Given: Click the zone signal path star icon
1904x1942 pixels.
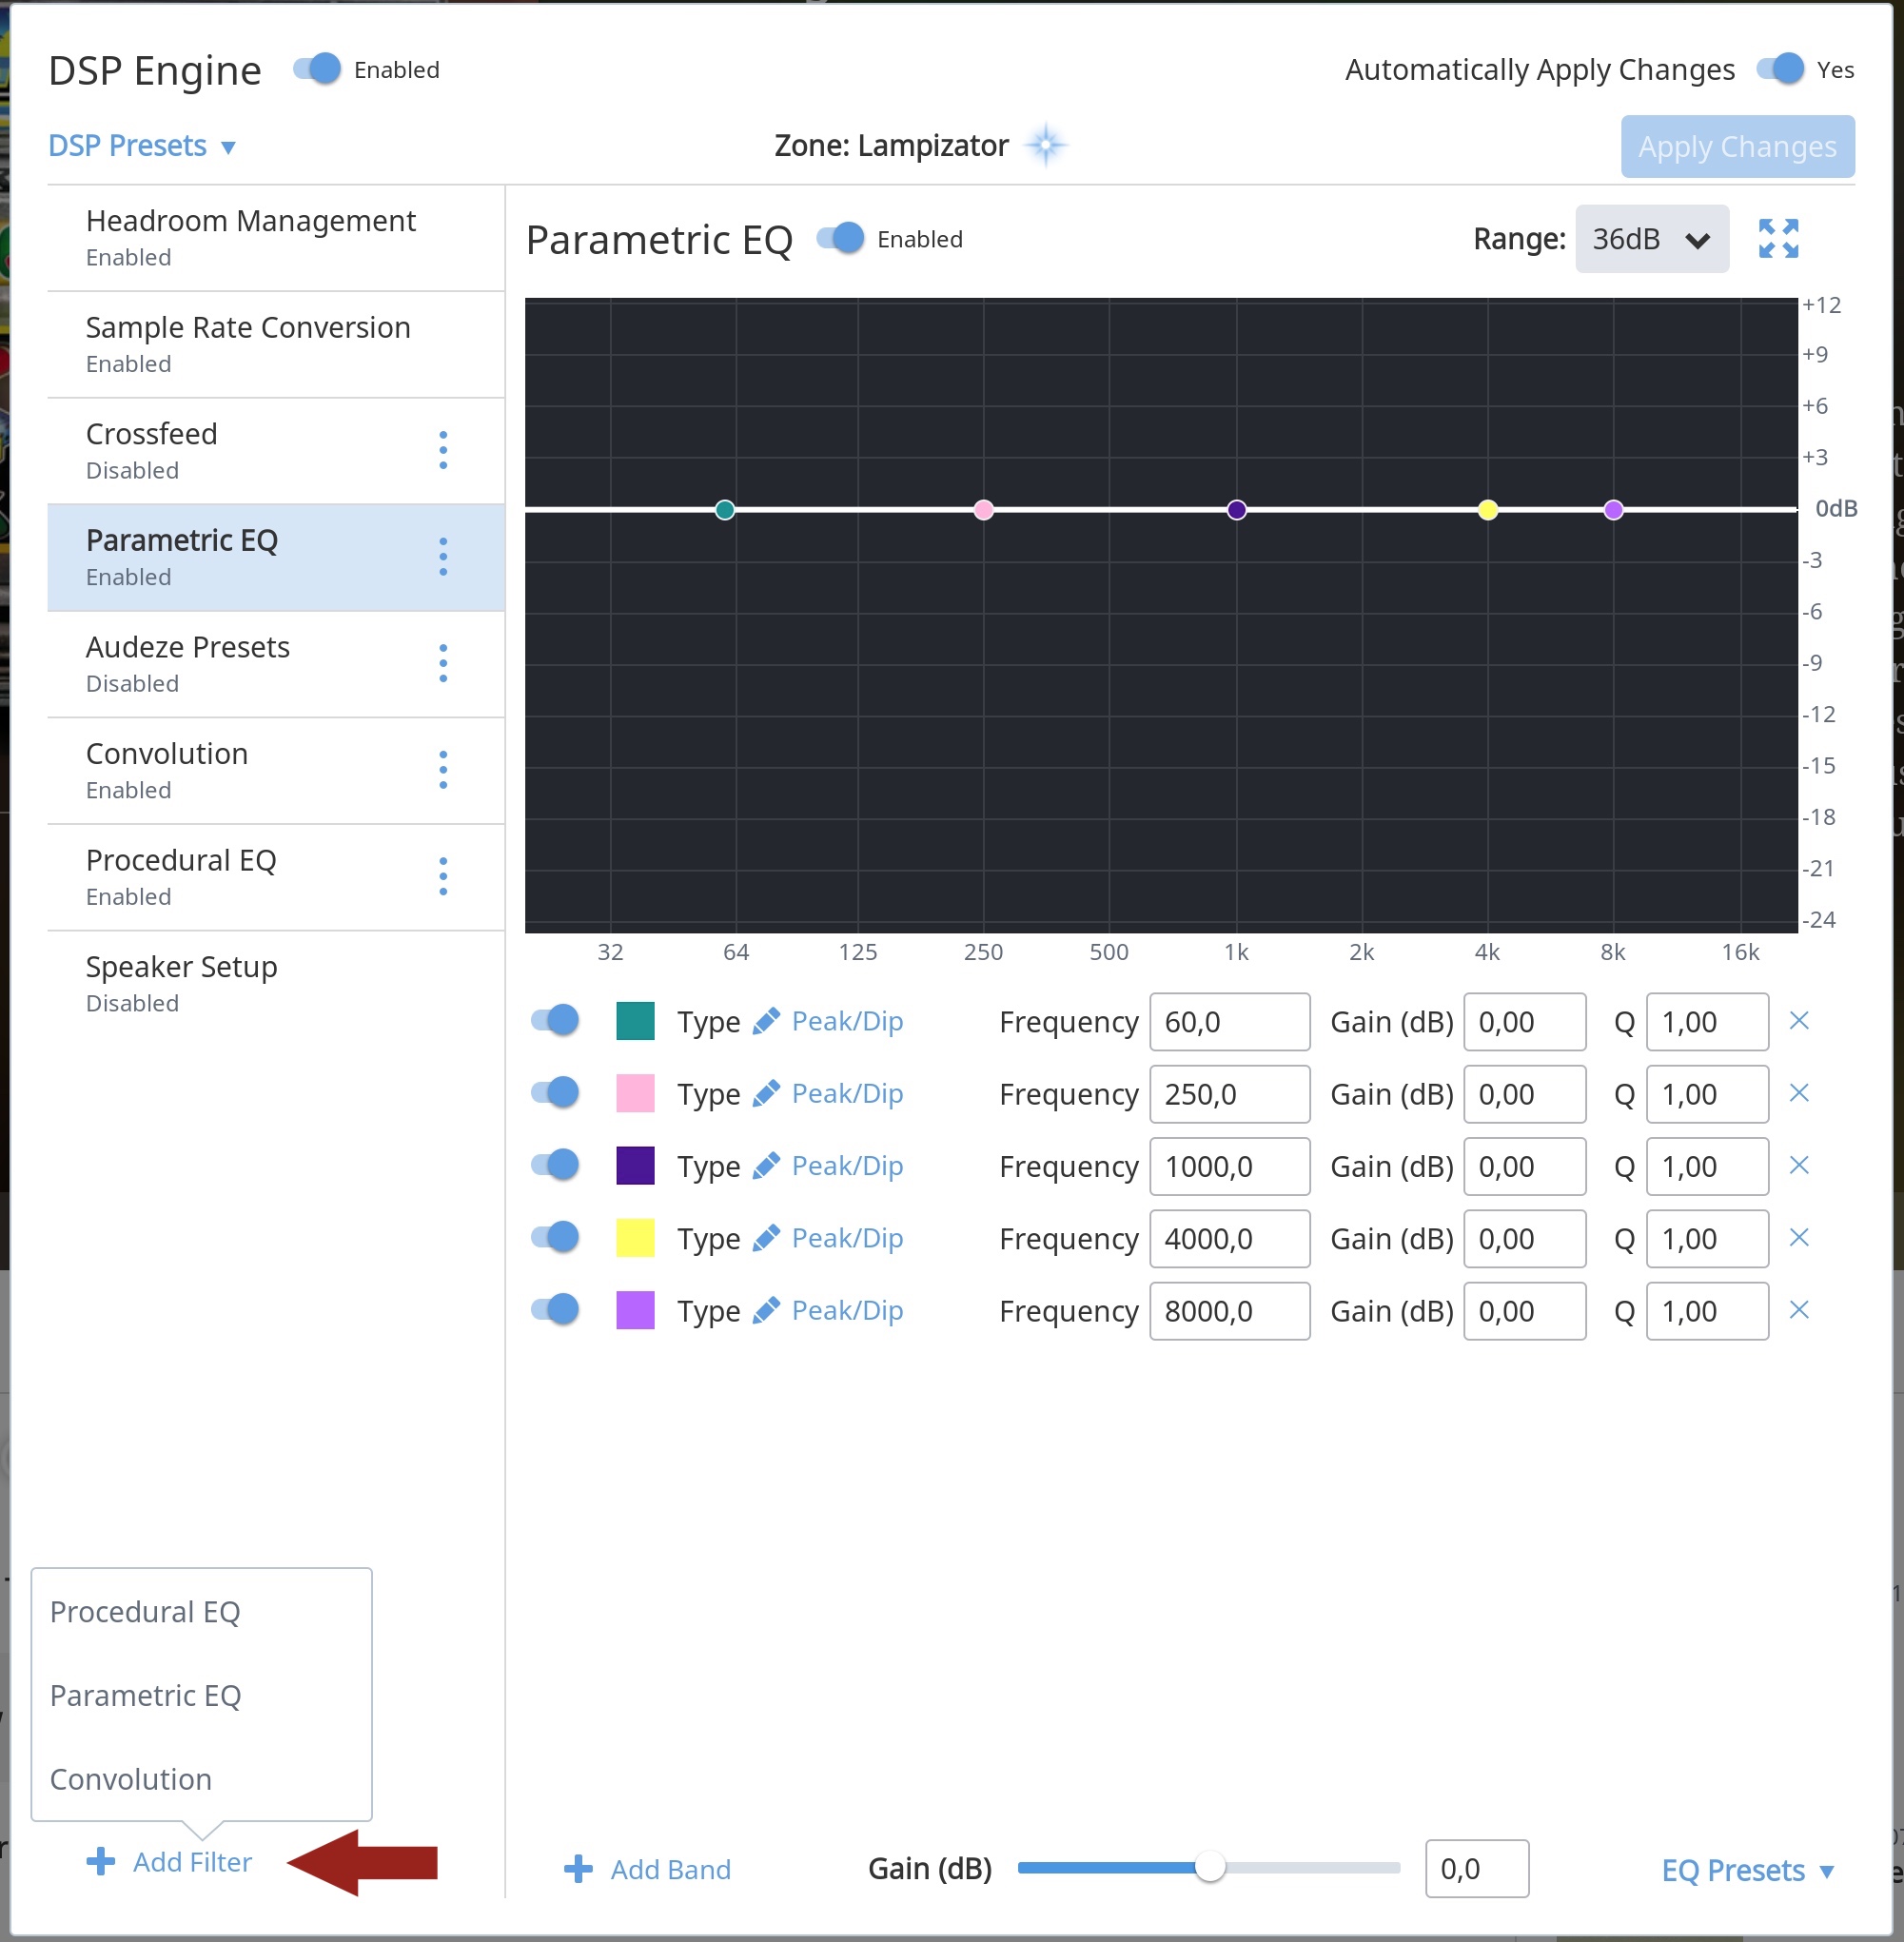Looking at the screenshot, I should [x=1046, y=146].
